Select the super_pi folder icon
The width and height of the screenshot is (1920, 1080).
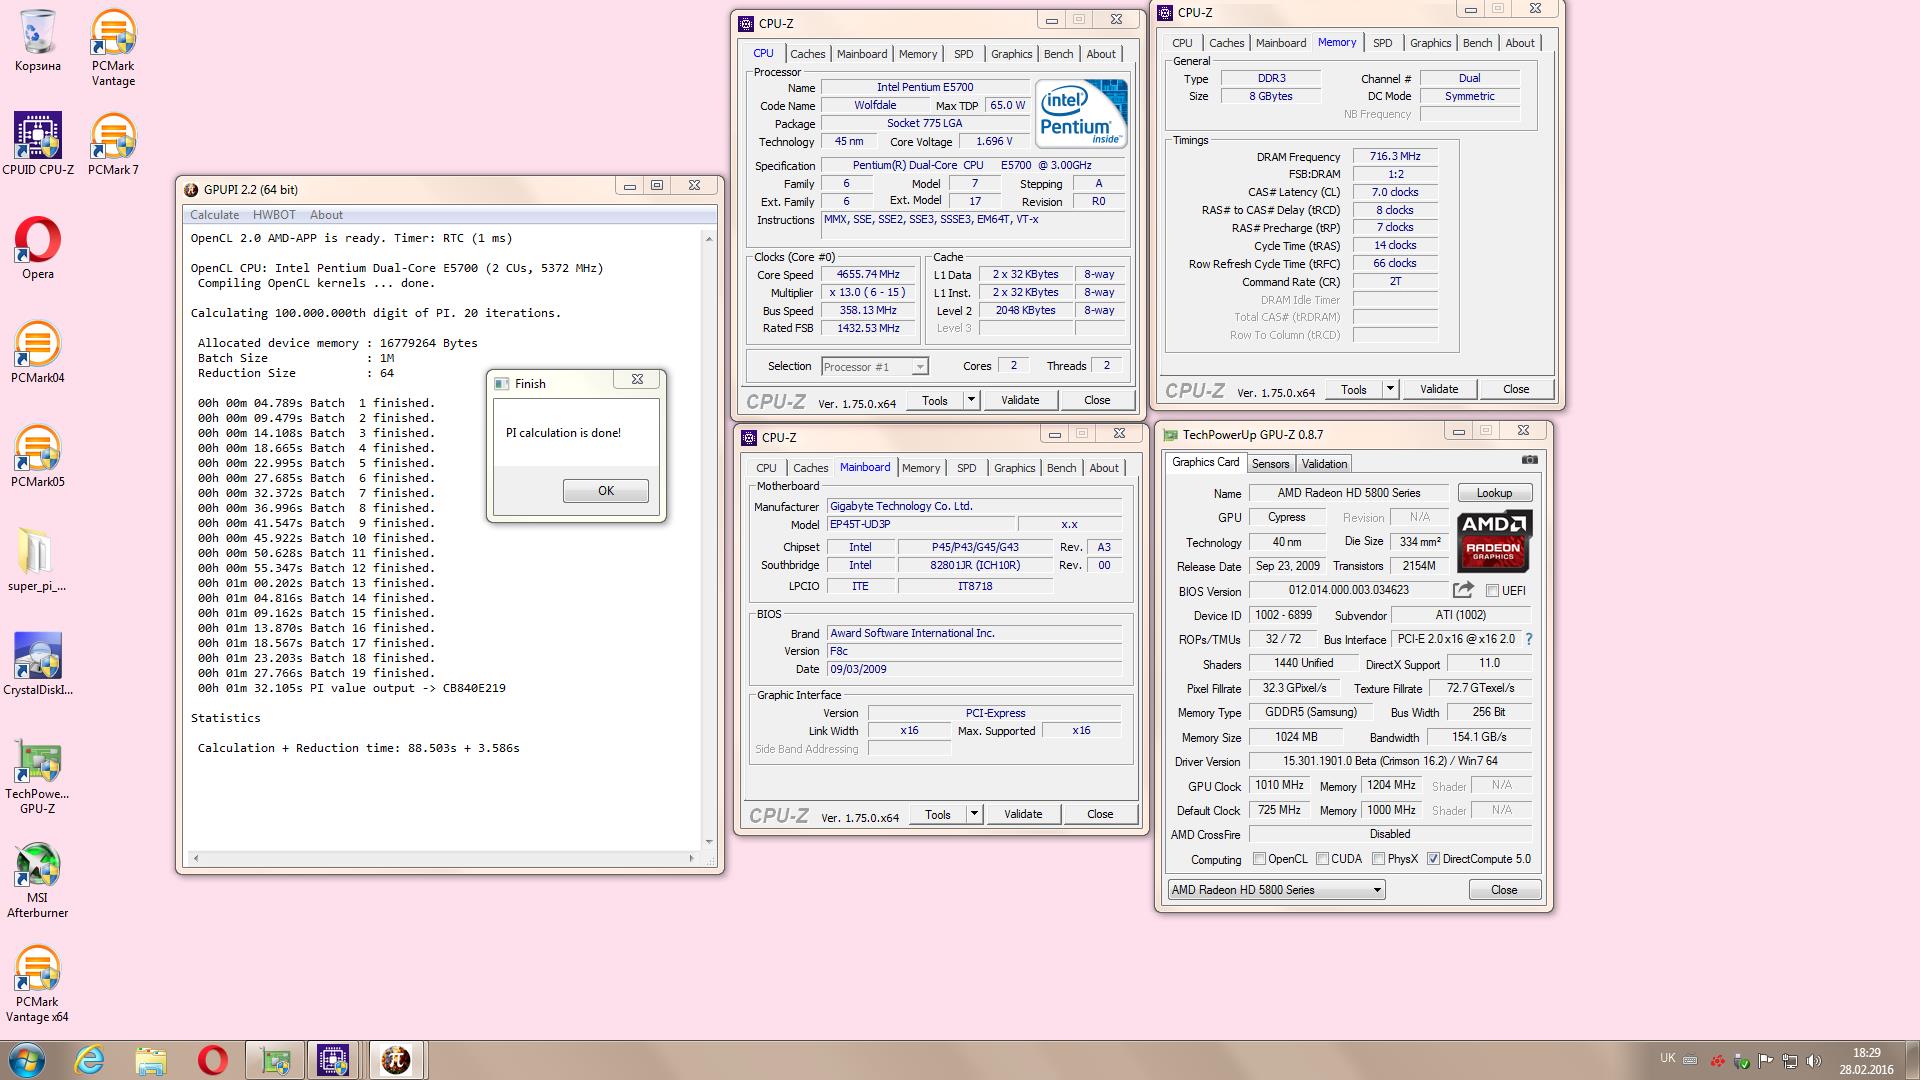pos(37,560)
